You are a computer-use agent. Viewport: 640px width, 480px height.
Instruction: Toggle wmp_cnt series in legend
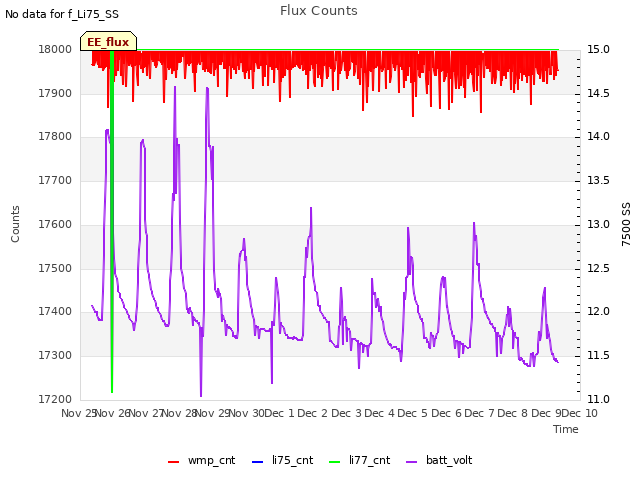coord(202,460)
